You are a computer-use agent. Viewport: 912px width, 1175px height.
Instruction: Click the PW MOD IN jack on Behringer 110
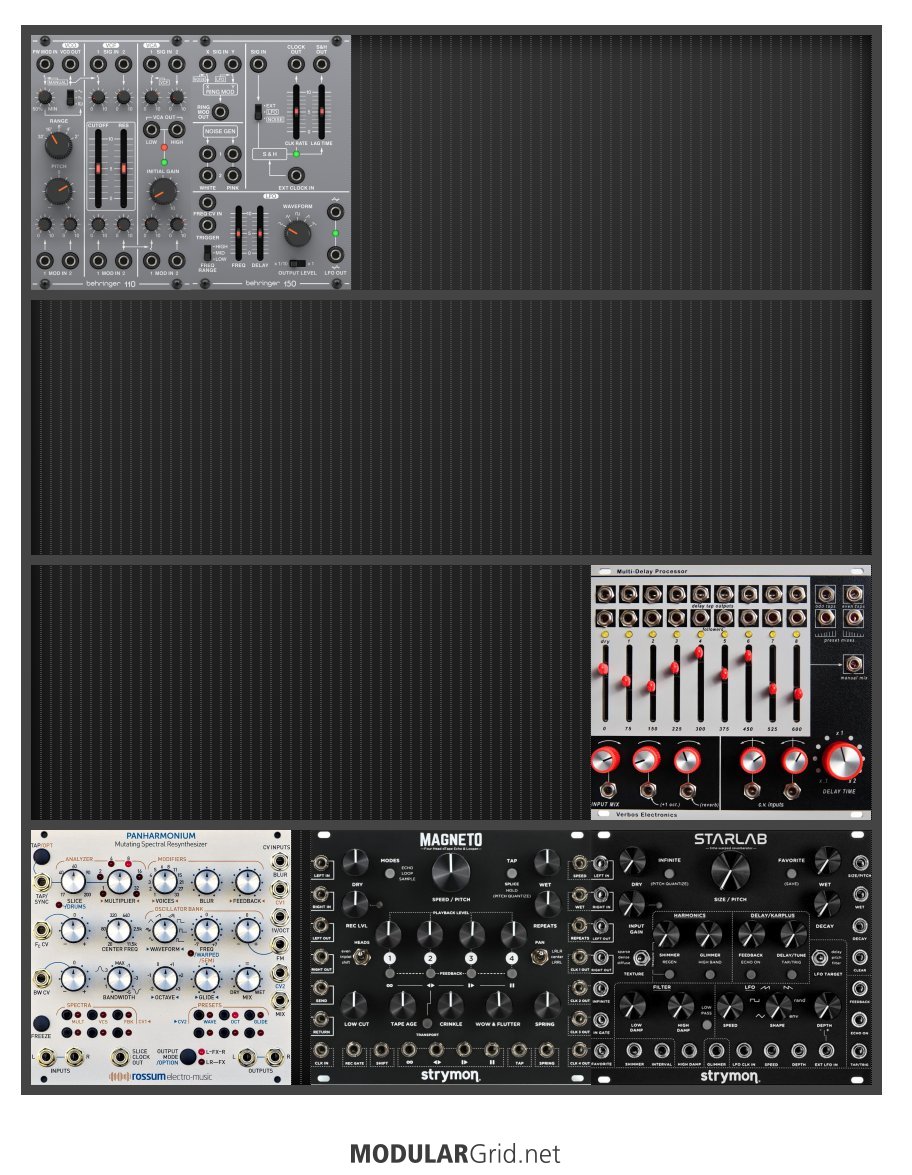(45, 64)
